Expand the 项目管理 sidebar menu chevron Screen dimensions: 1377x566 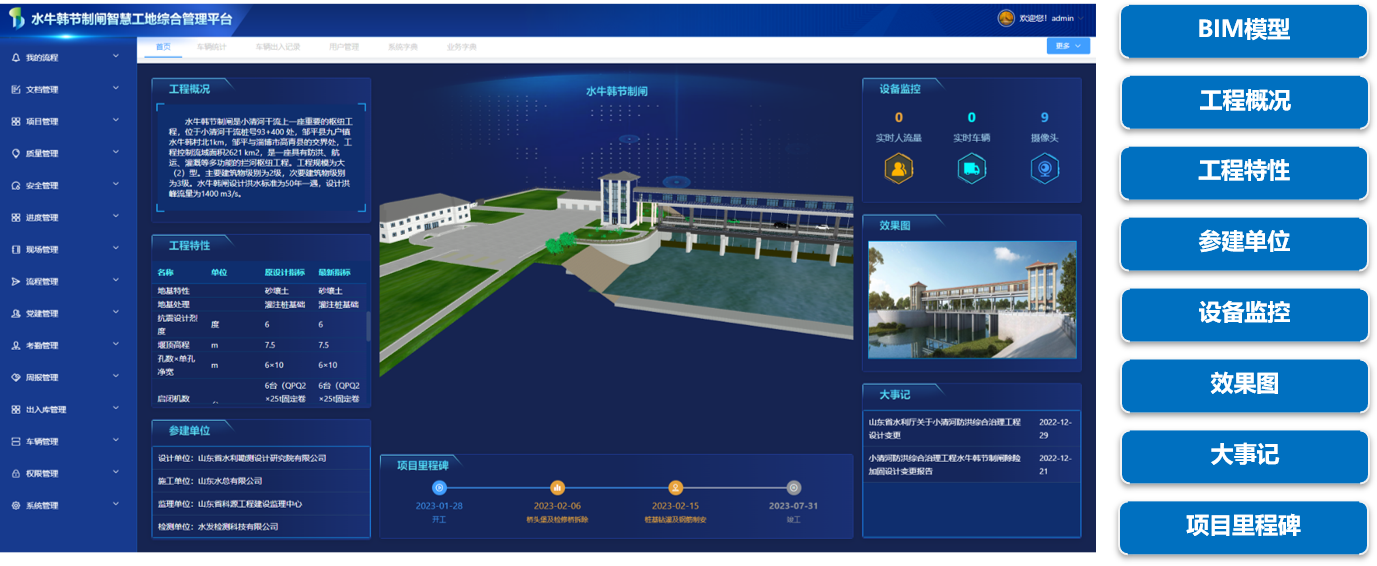pyautogui.click(x=116, y=121)
